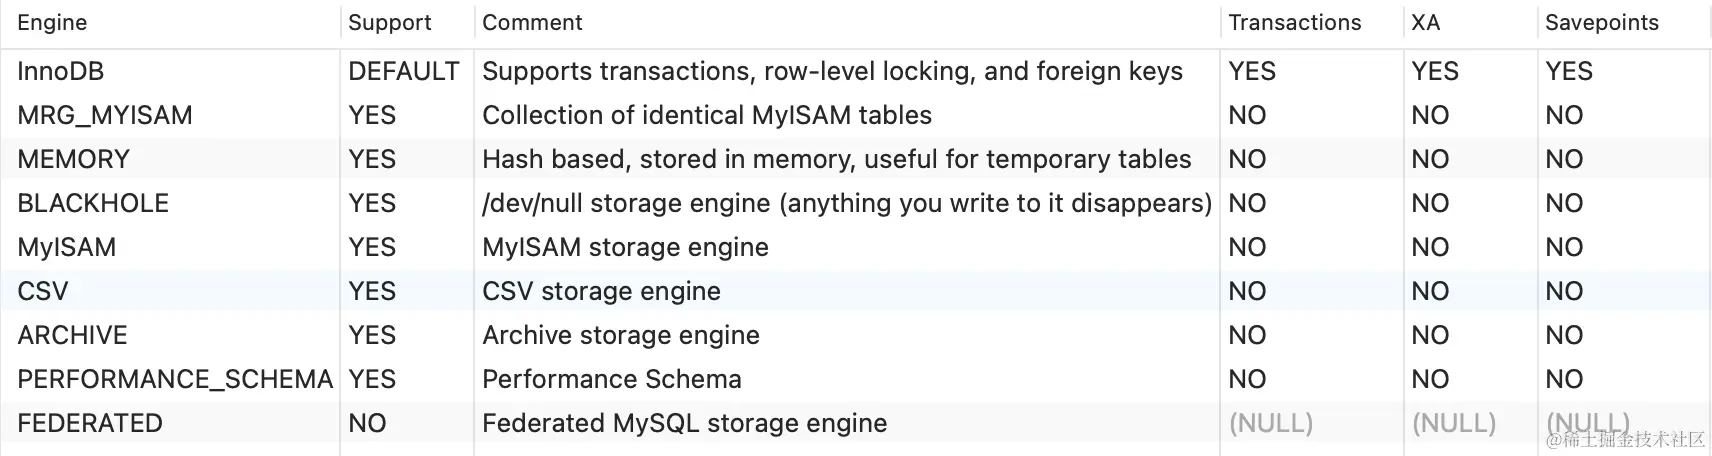Image resolution: width=1712 pixels, height=456 pixels.
Task: Select the InnoDB engine cell
Action: [x=61, y=71]
